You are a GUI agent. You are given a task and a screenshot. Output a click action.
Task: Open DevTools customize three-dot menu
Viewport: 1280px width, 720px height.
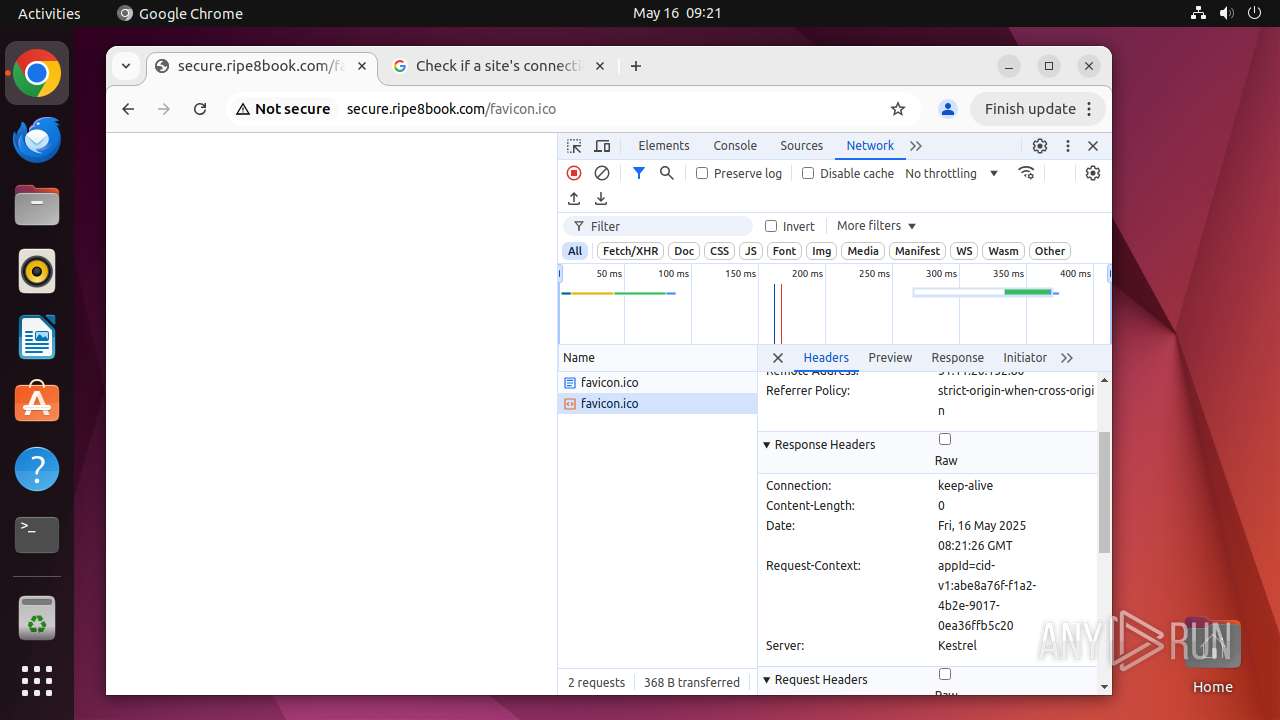[1068, 146]
